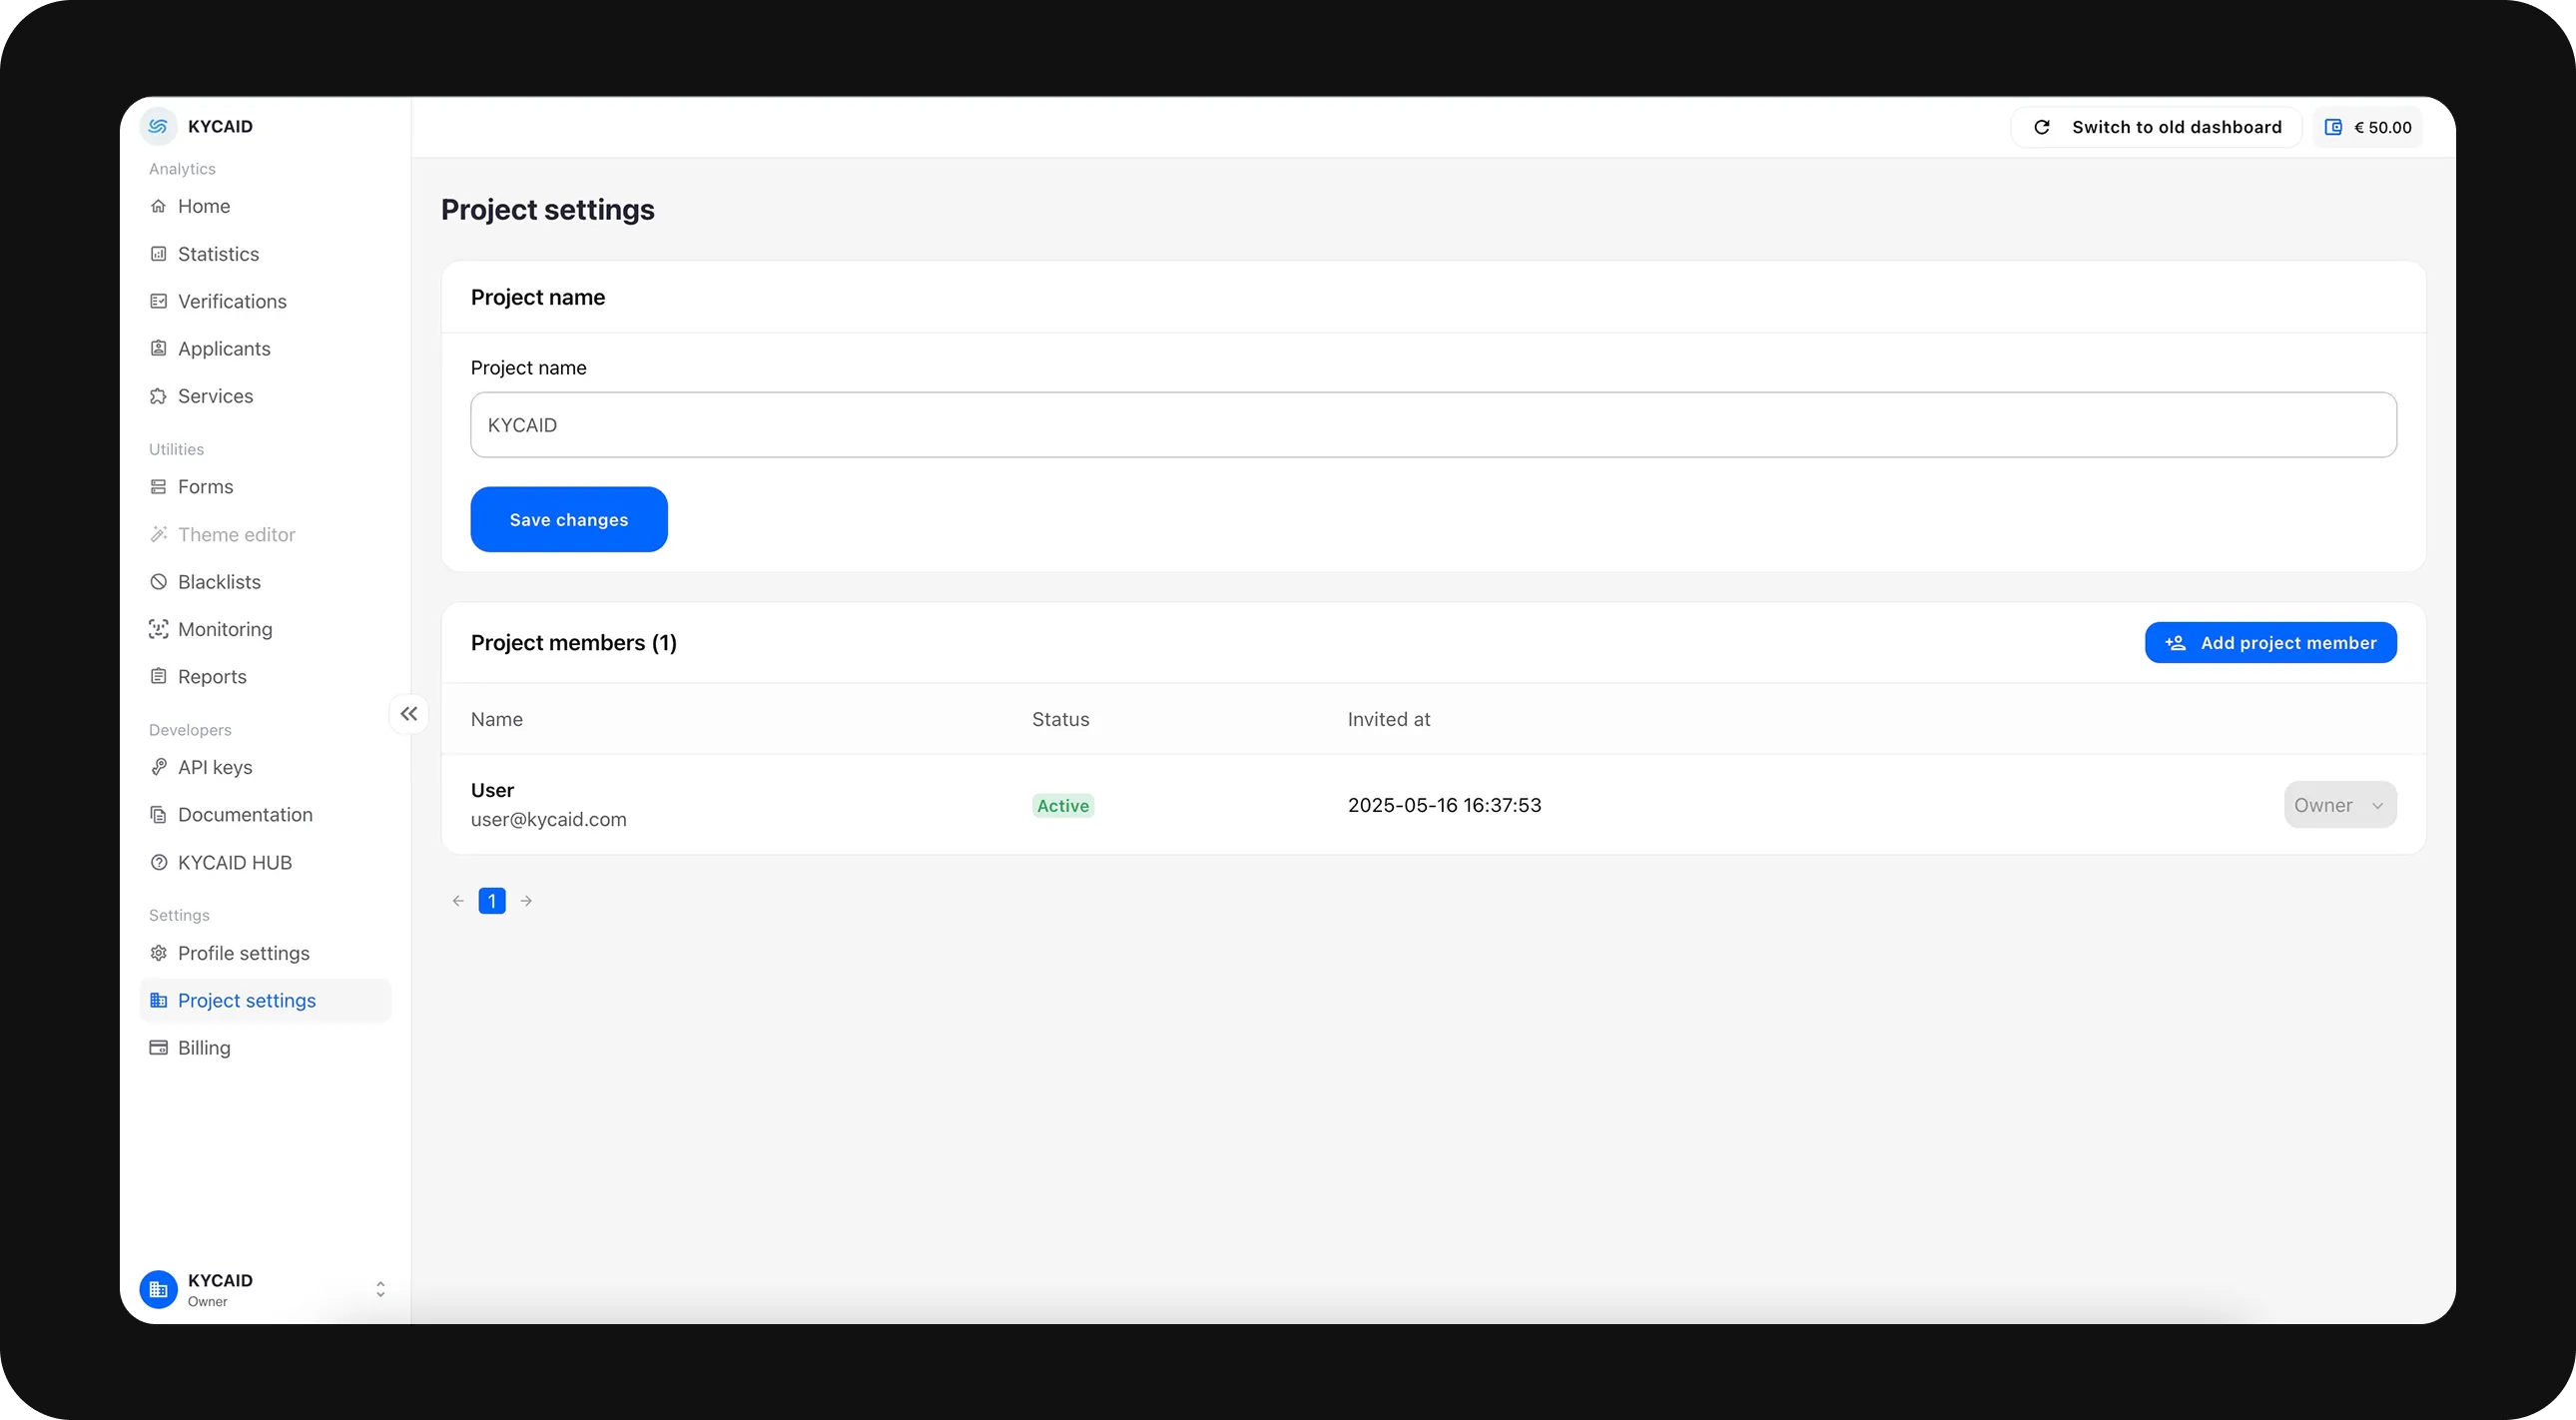Click the next page arrow in pagination
The height and width of the screenshot is (1420, 2576).
[526, 900]
